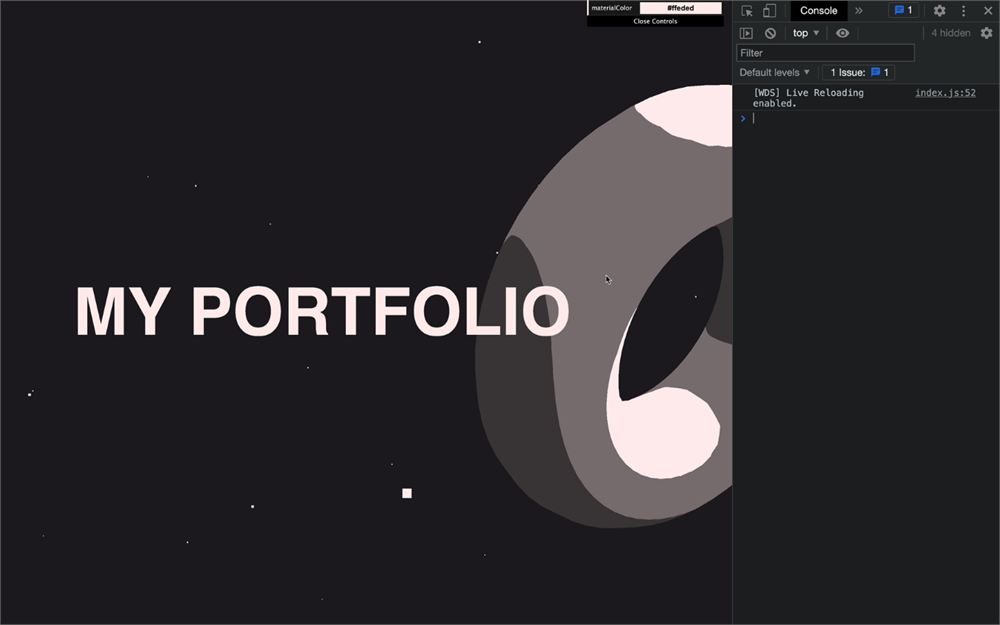Open the 1 Issue button
The height and width of the screenshot is (625, 1000).
[x=858, y=73]
